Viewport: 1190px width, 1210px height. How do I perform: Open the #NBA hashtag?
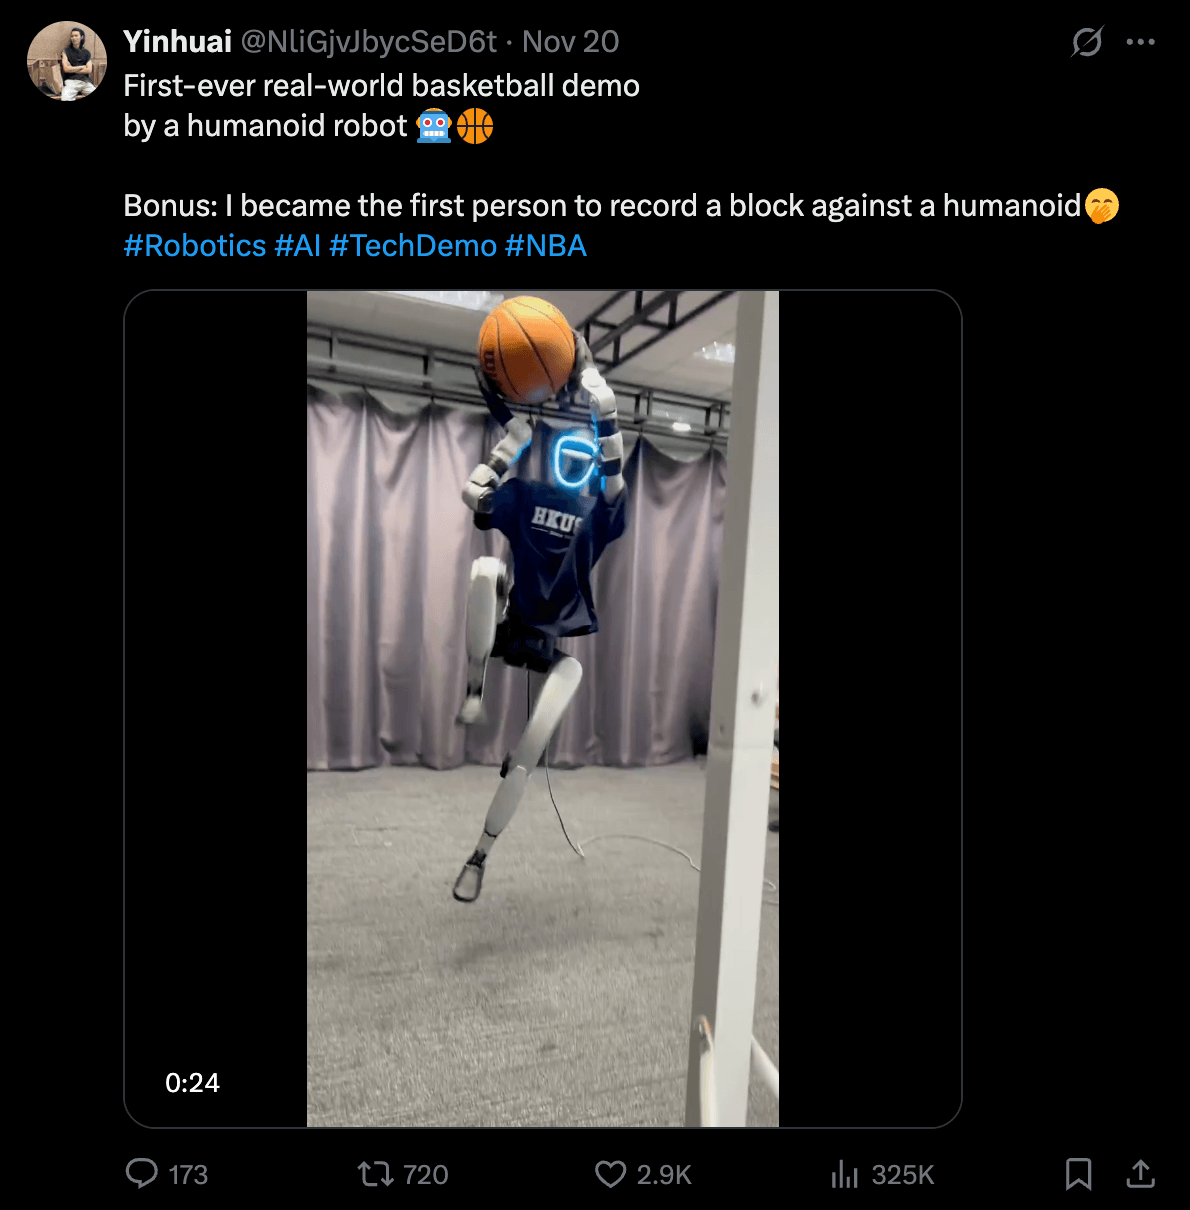tap(546, 246)
